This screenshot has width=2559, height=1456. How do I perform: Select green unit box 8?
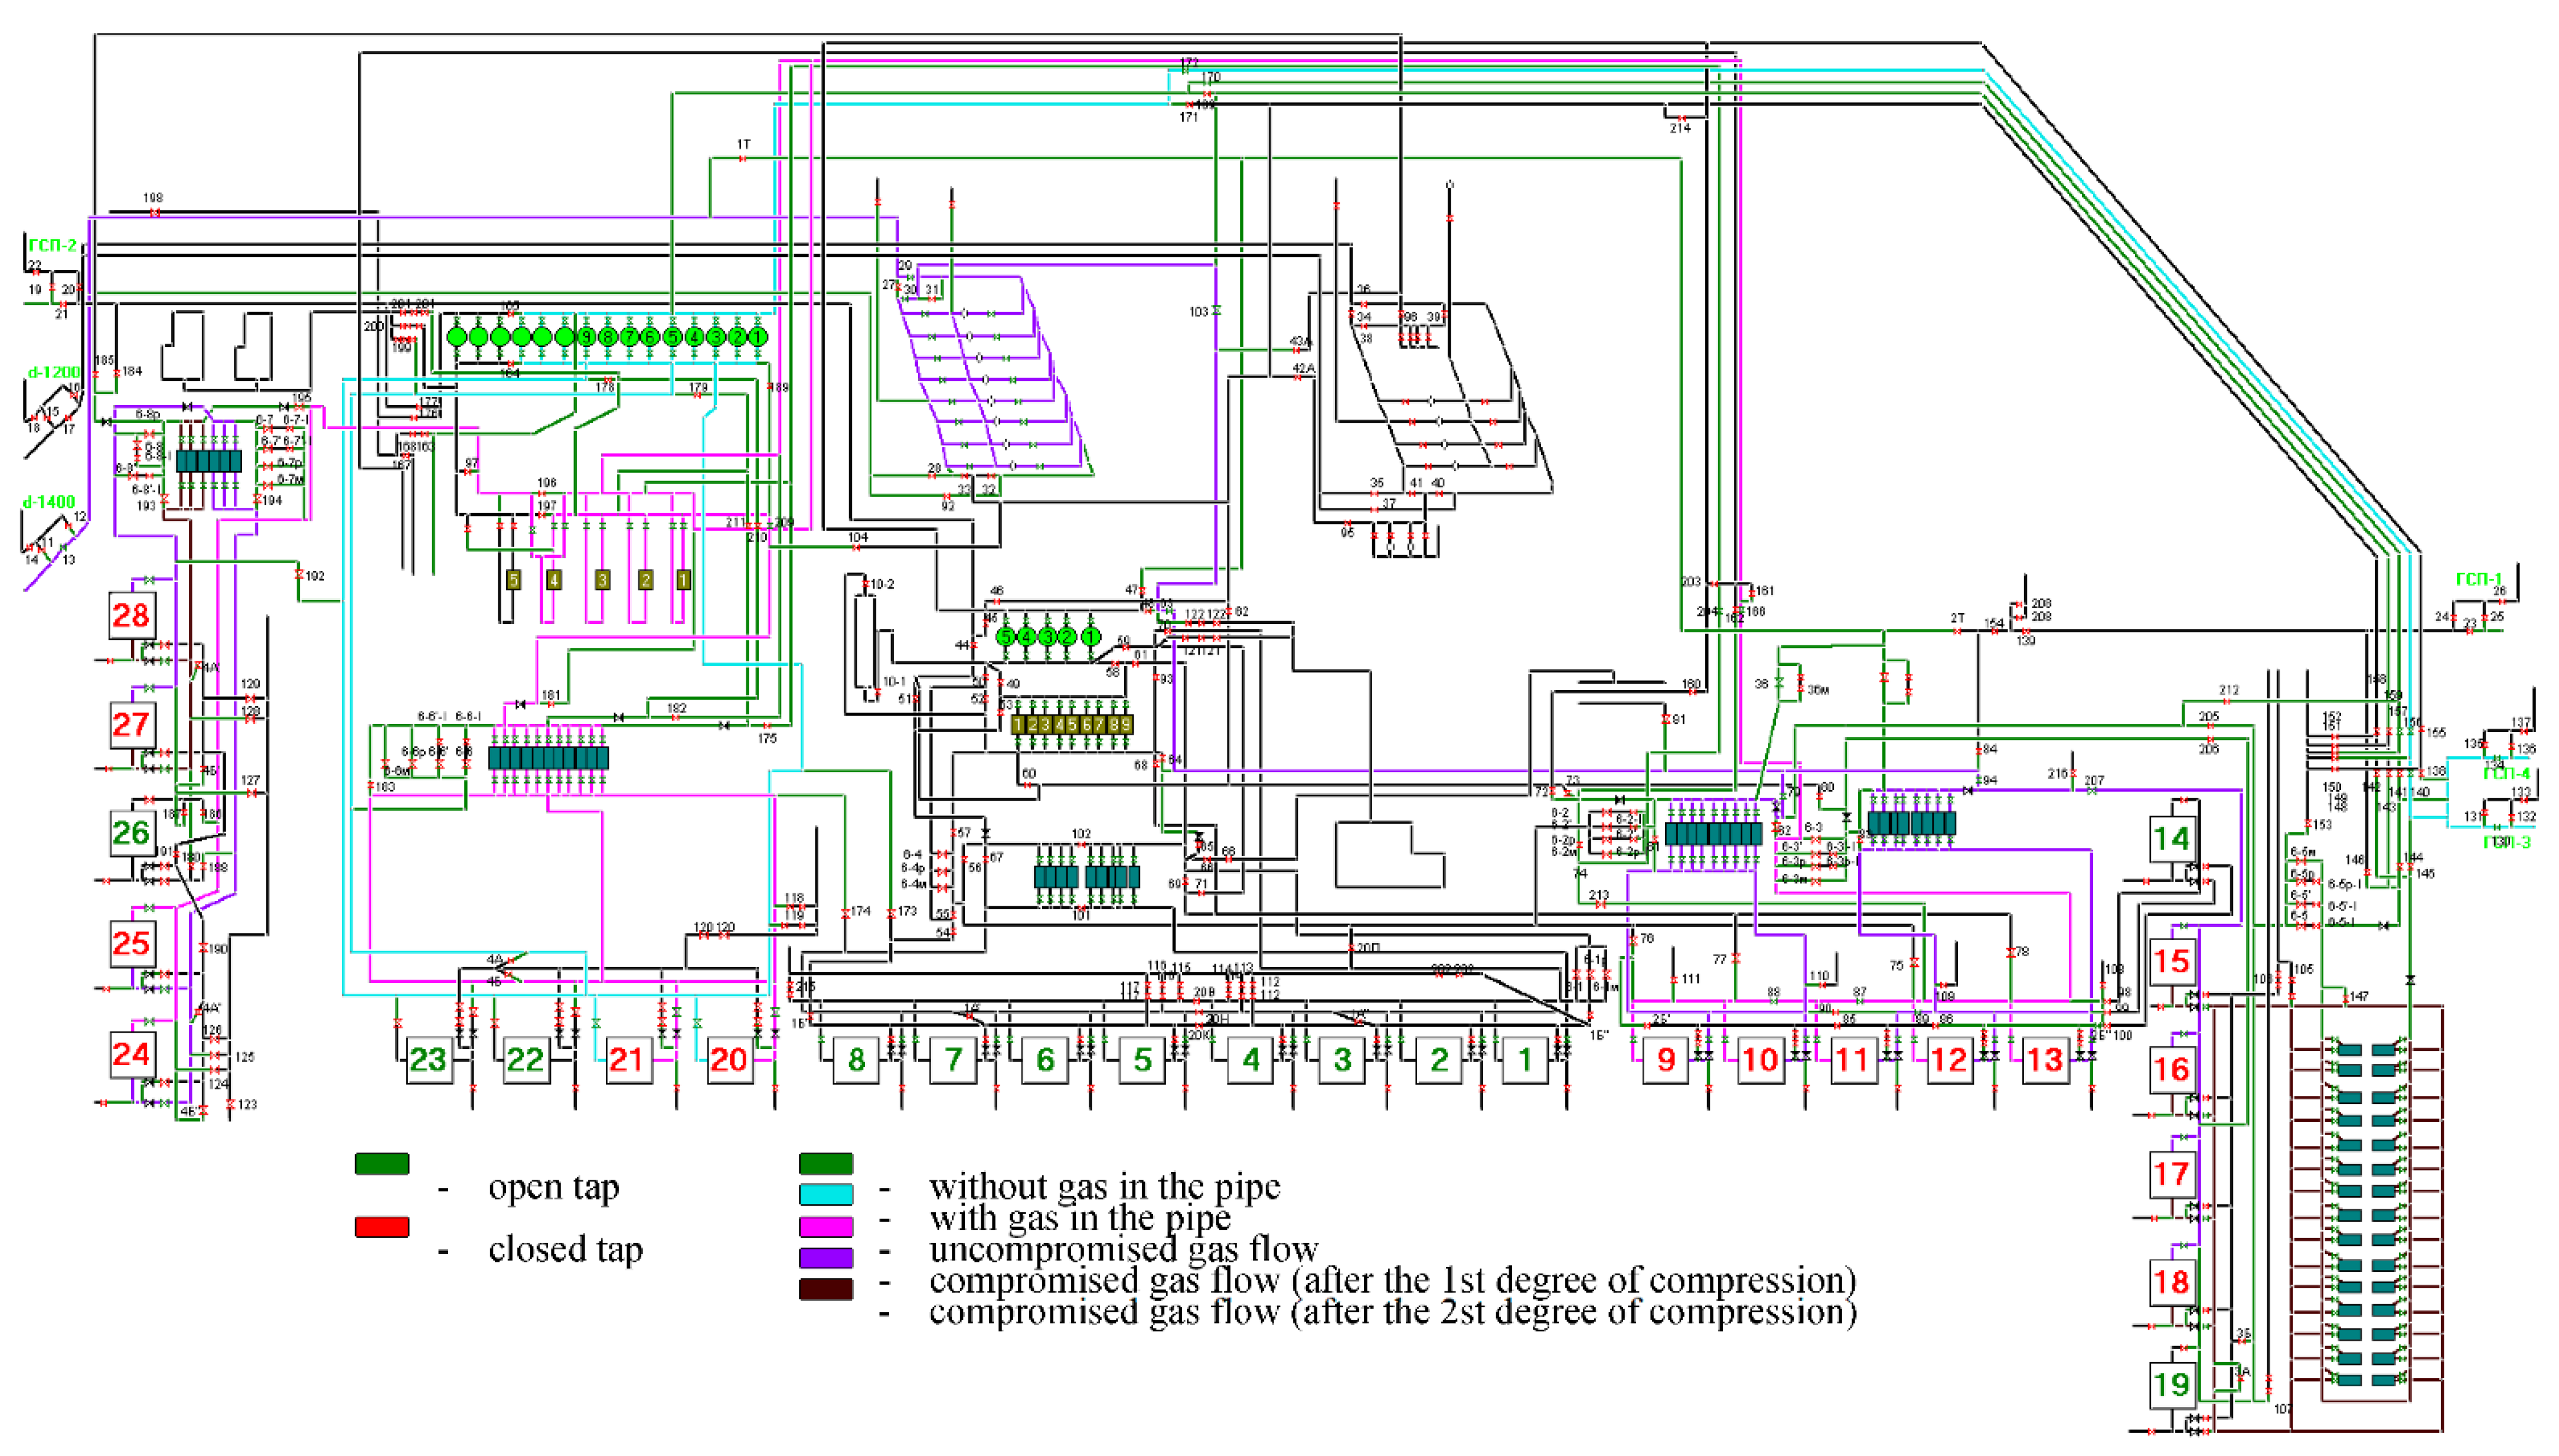856,1059
